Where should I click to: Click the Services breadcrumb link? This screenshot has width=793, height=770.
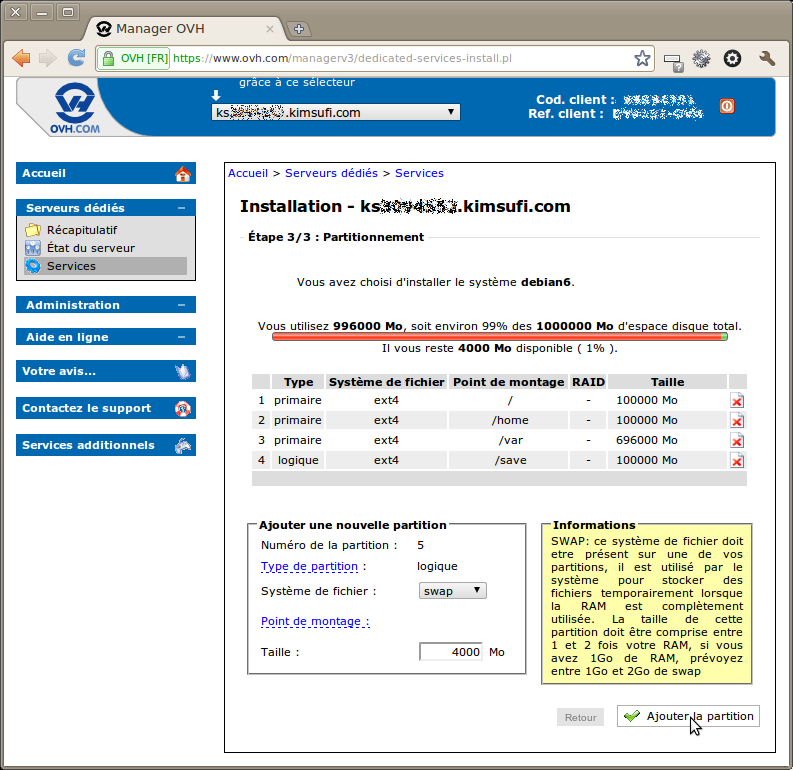click(x=419, y=173)
